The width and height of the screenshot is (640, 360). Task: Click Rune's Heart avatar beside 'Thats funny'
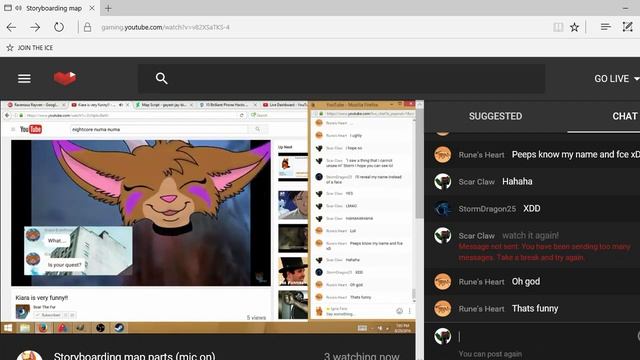442,309
